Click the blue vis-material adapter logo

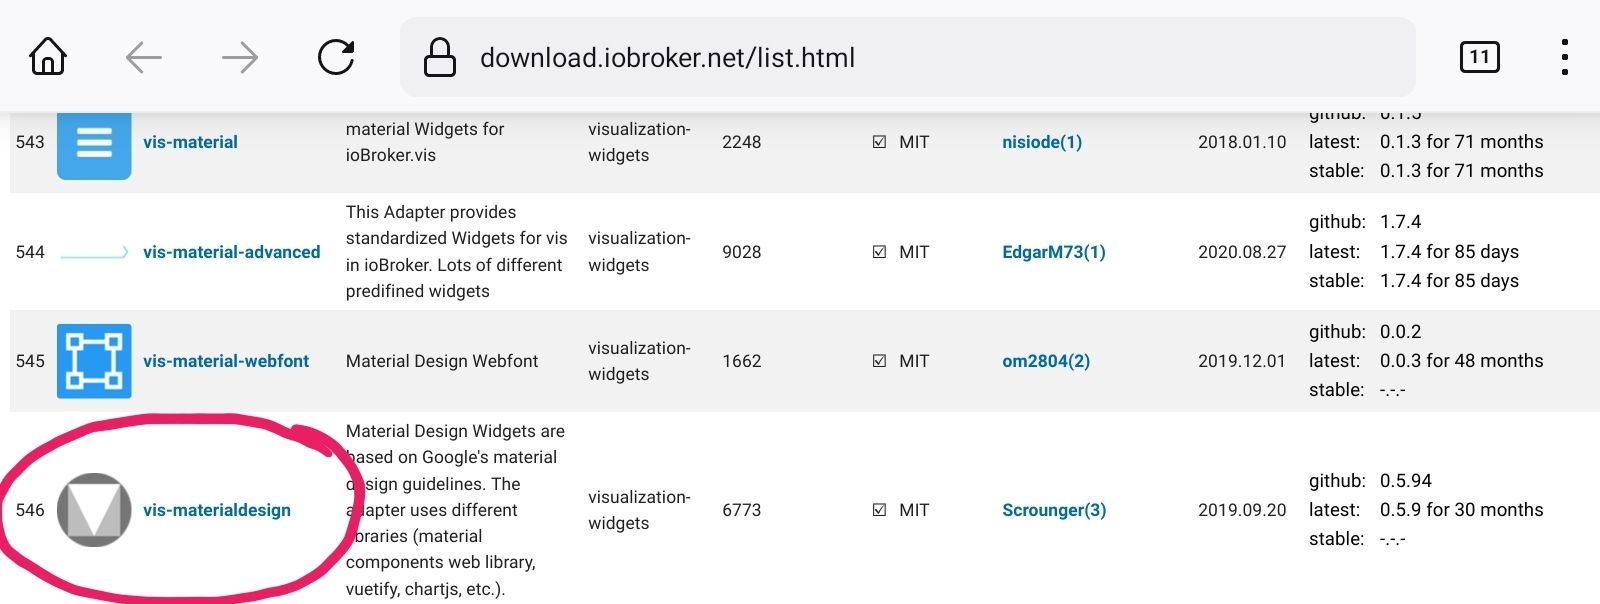94,144
